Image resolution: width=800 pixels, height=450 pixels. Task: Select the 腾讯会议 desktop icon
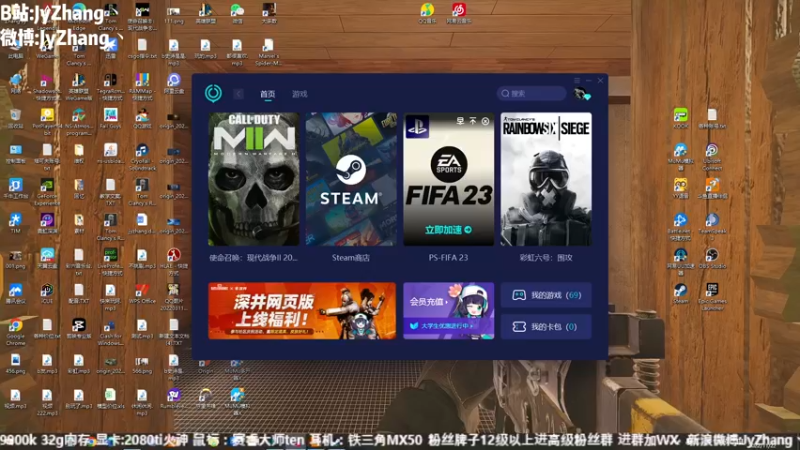coord(15,293)
